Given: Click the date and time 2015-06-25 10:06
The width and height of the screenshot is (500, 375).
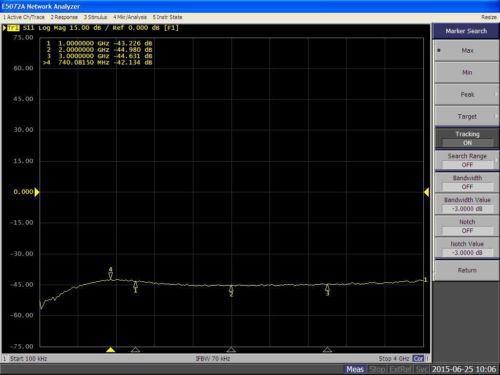Looking at the screenshot, I should pos(464,369).
